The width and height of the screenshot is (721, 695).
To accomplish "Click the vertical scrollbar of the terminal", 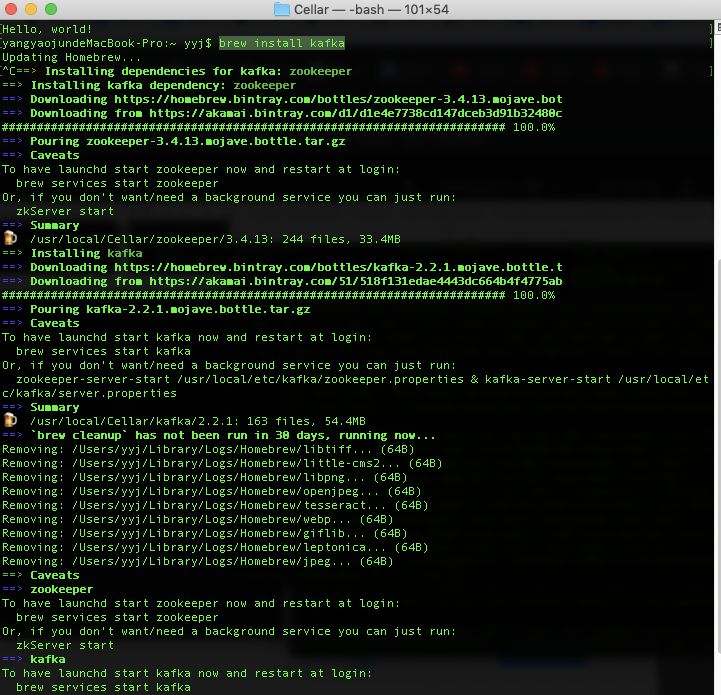I will coord(718,455).
